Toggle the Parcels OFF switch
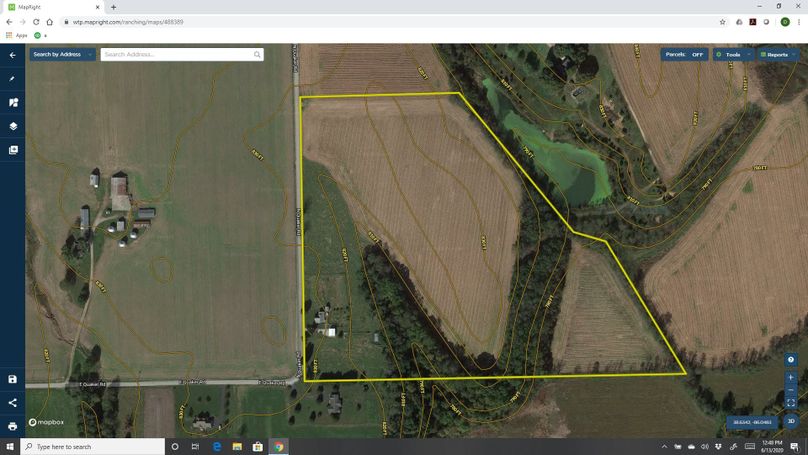This screenshot has width=808, height=455. tap(684, 55)
